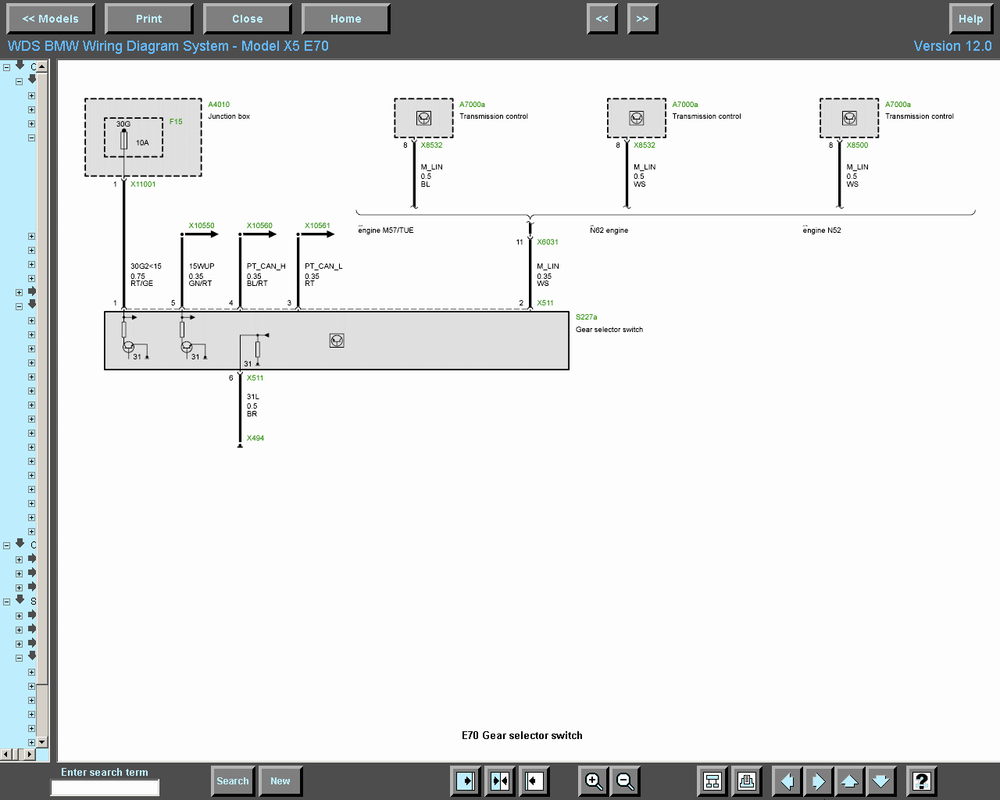Screen dimensions: 1000x800
Task: Click the 'engine M57/TUE' label
Action: pos(386,230)
